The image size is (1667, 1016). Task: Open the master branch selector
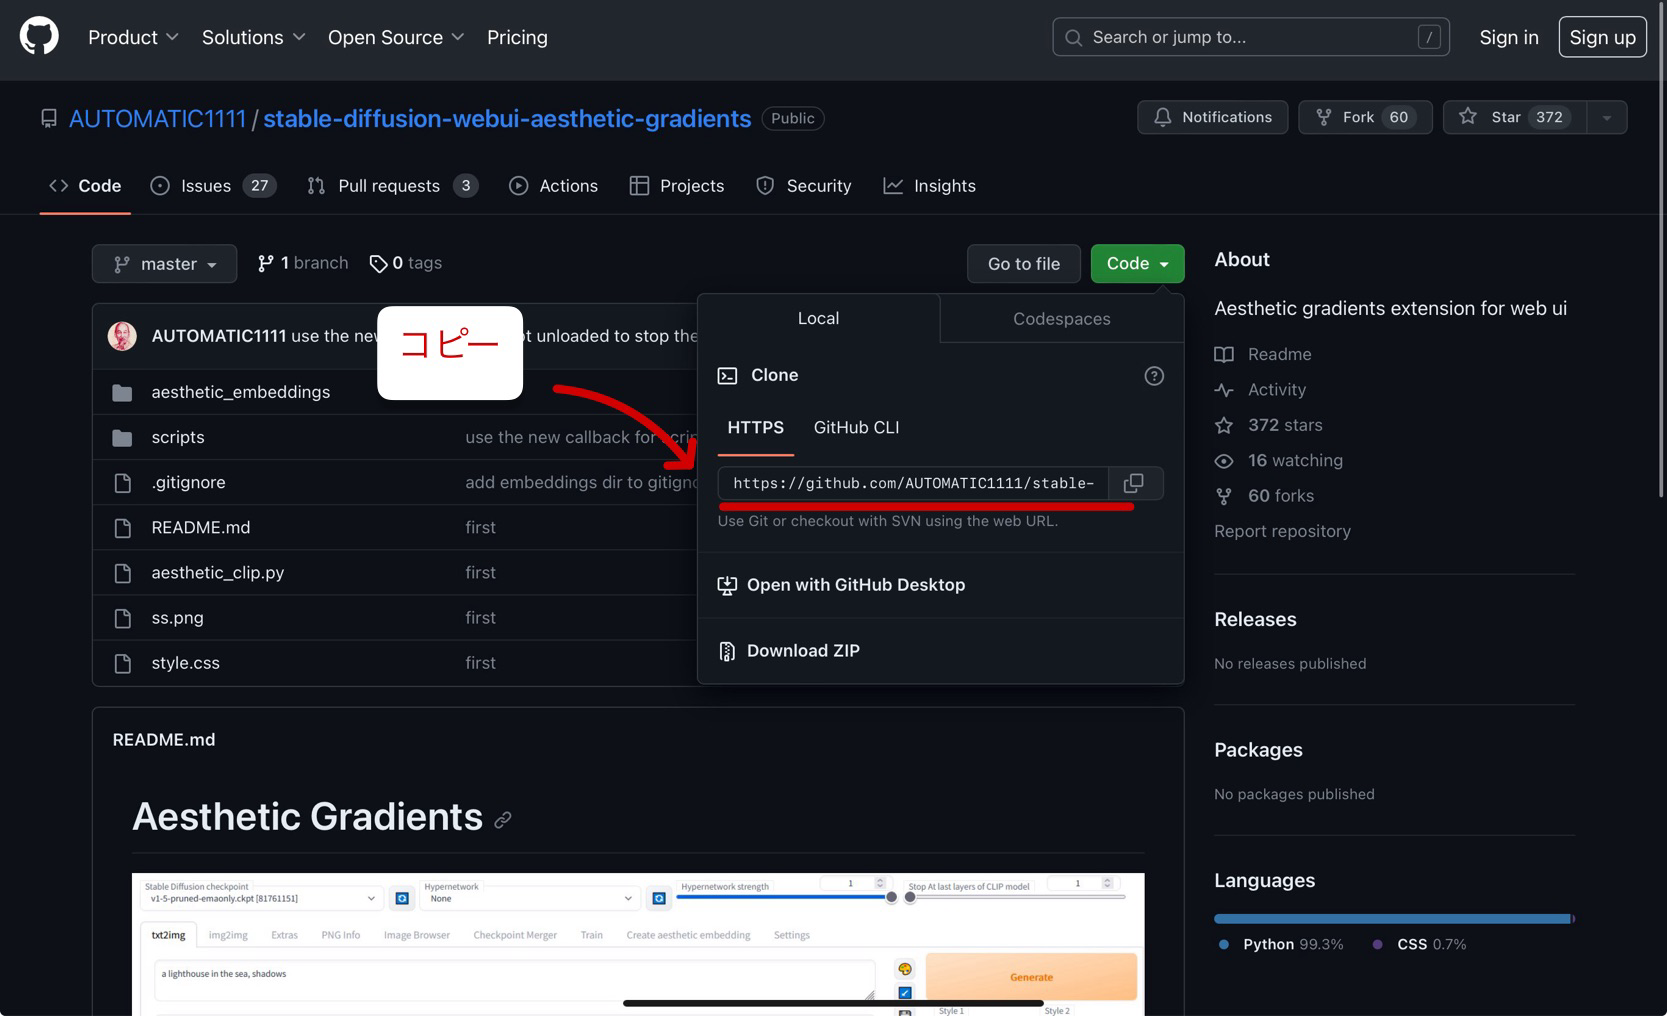click(x=164, y=263)
